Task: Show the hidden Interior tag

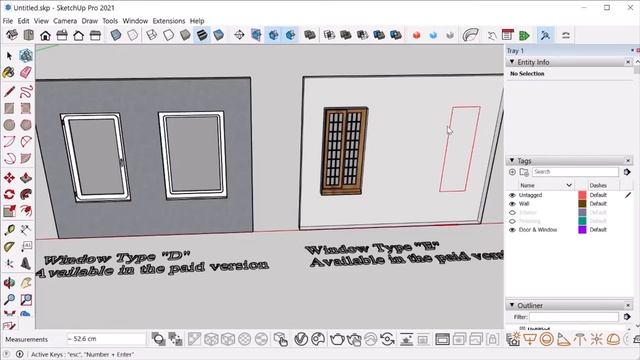Action: 512,212
